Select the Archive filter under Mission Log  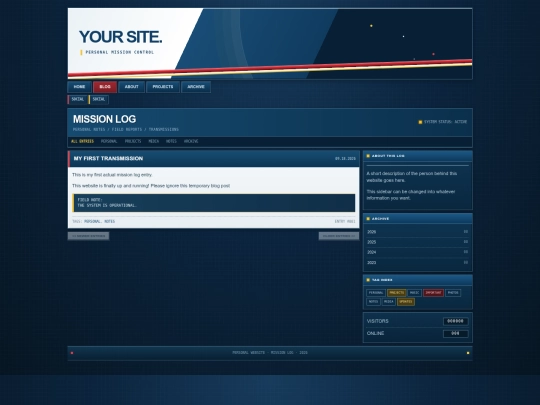pos(191,141)
